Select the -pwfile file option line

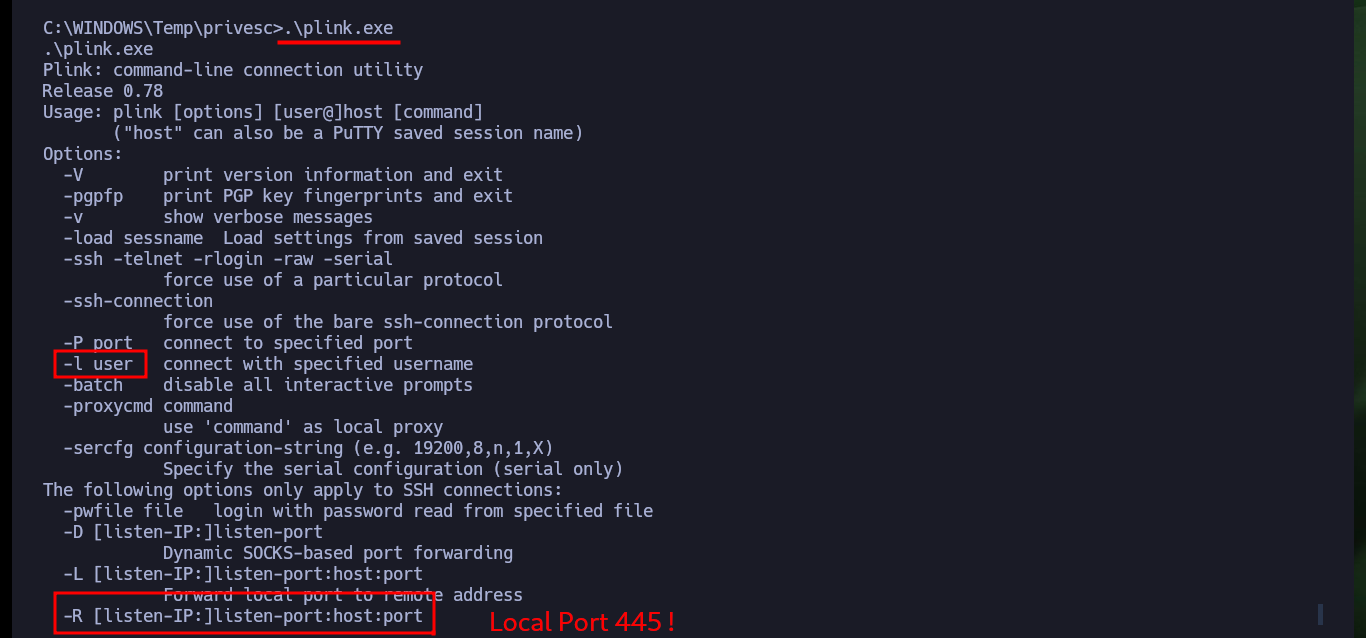[358, 511]
